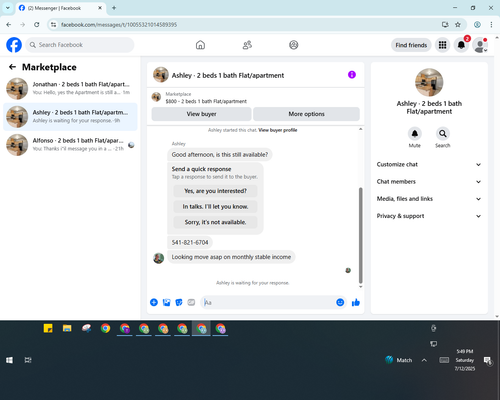Click Find friends button

tap(411, 45)
